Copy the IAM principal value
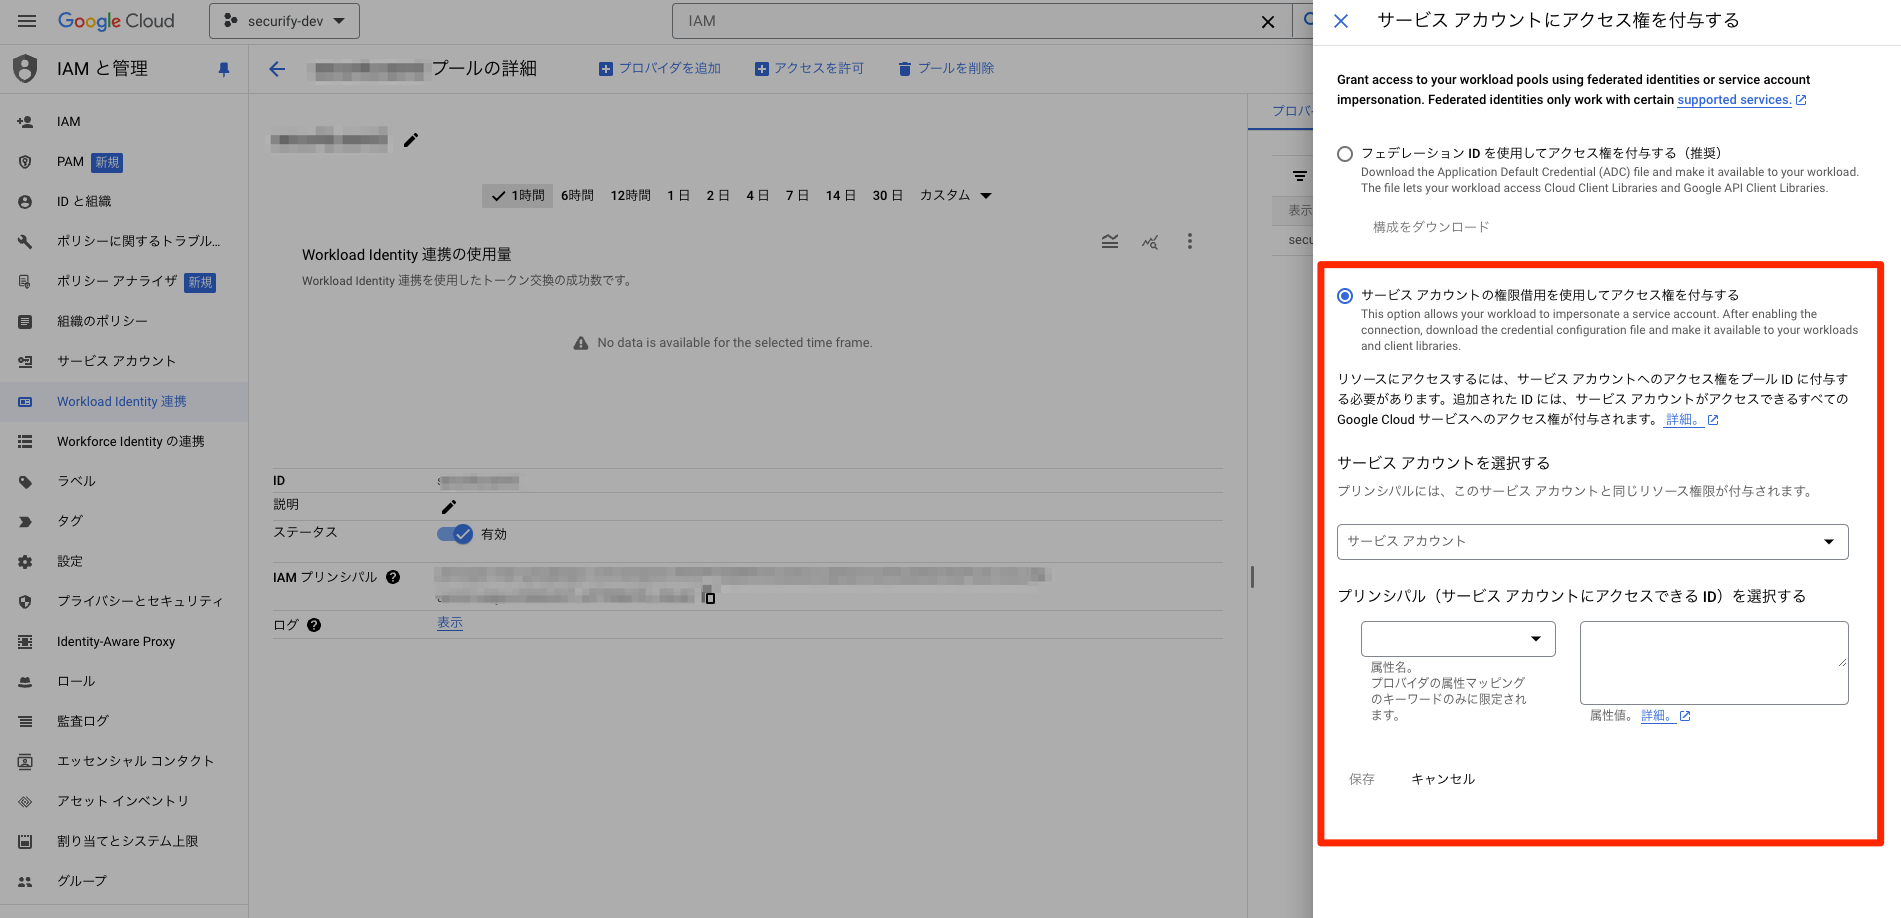Viewport: 1901px width, 918px height. pyautogui.click(x=710, y=598)
